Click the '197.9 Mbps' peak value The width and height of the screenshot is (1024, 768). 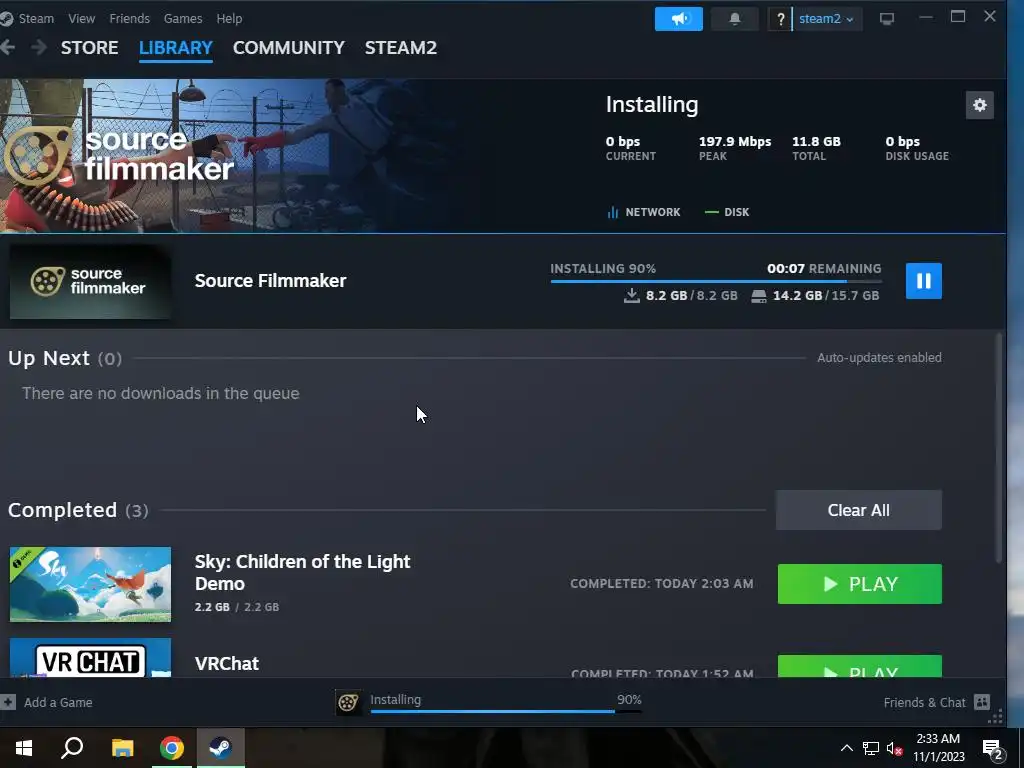(x=735, y=142)
